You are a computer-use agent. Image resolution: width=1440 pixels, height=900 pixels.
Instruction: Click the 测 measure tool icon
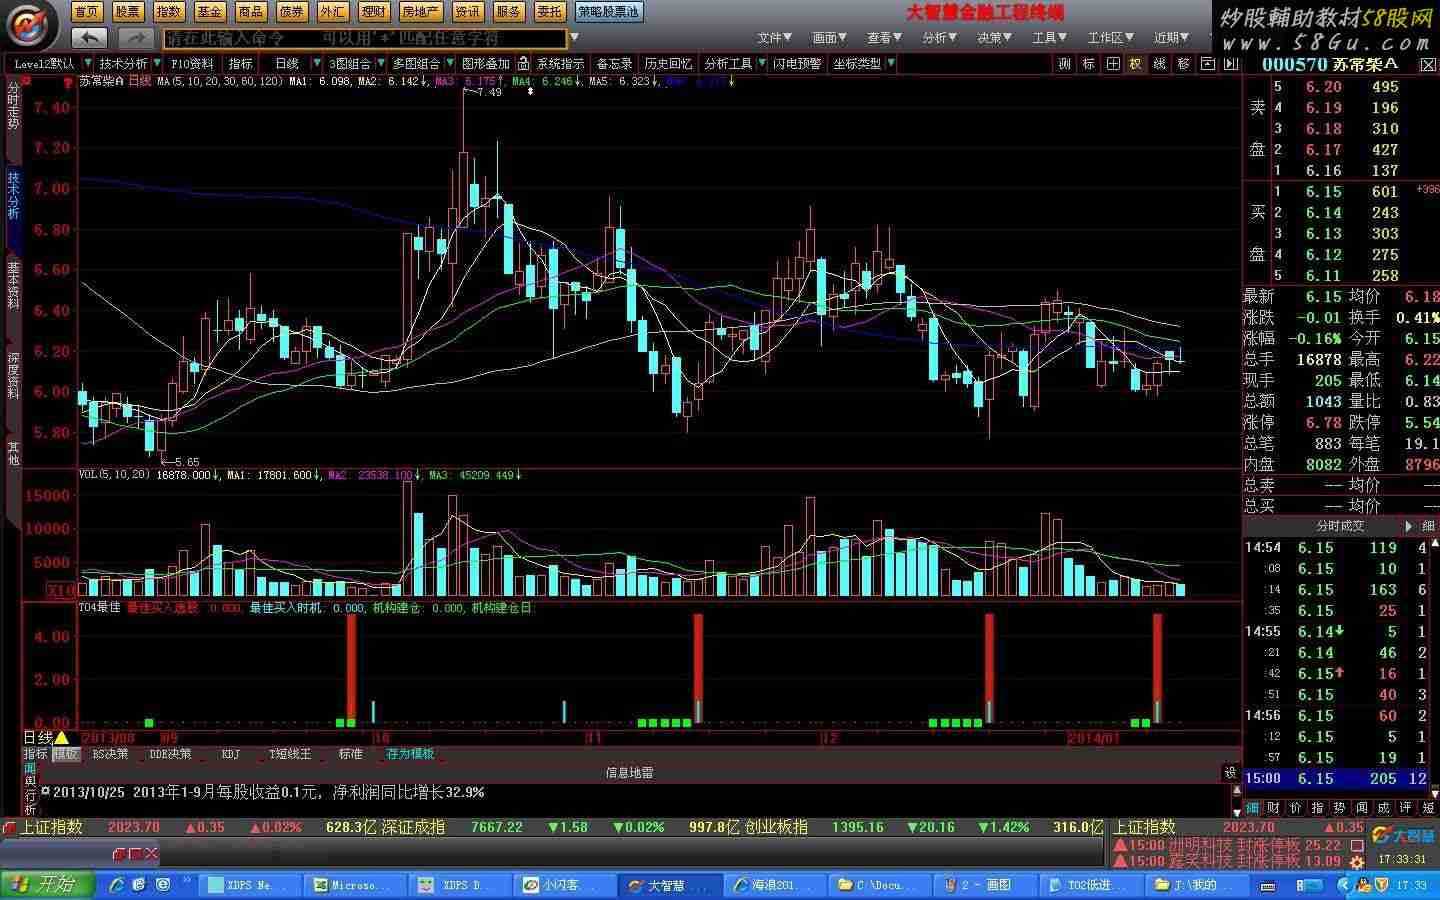tap(1065, 63)
